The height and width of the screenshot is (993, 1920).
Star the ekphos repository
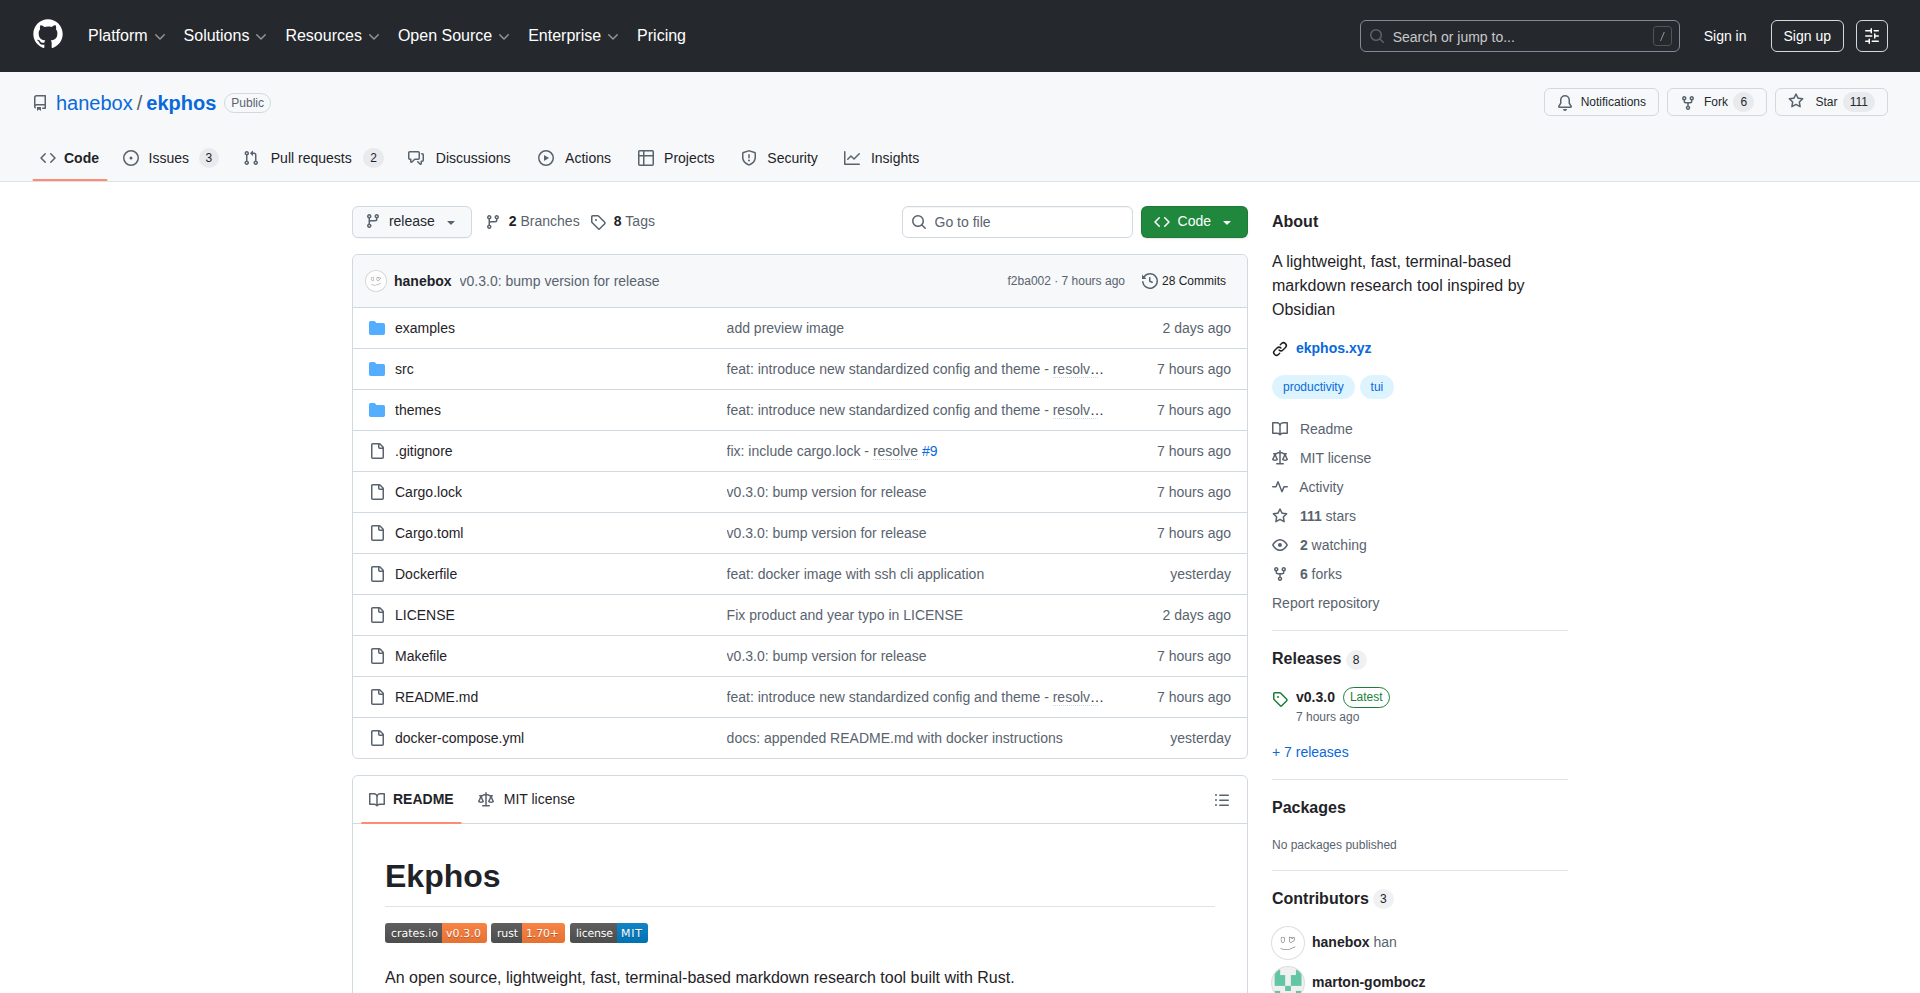tap(1831, 102)
